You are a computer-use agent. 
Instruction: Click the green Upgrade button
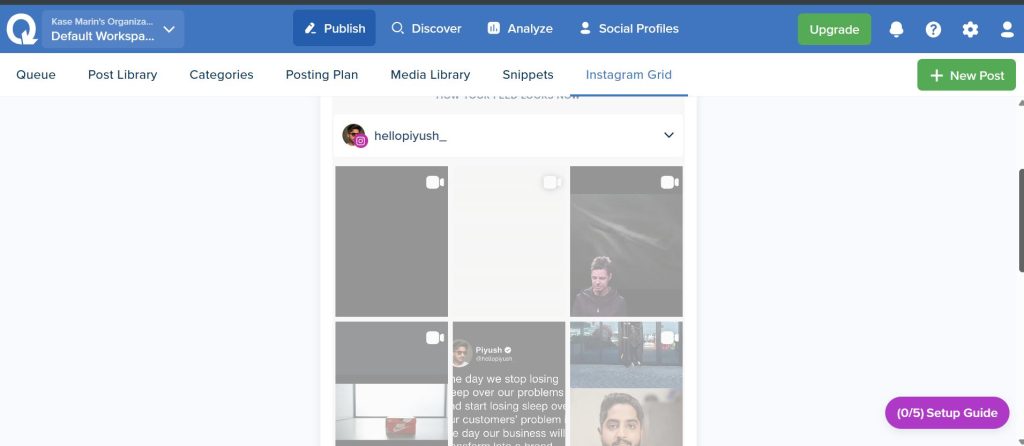(834, 29)
